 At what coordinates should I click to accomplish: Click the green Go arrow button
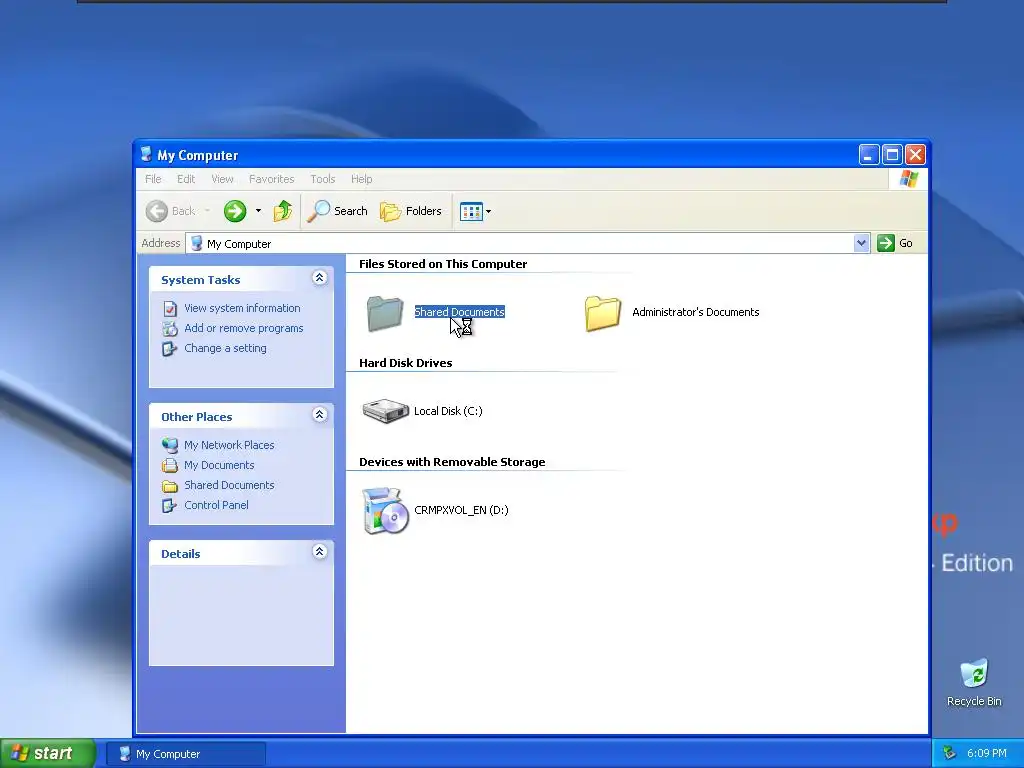(886, 243)
